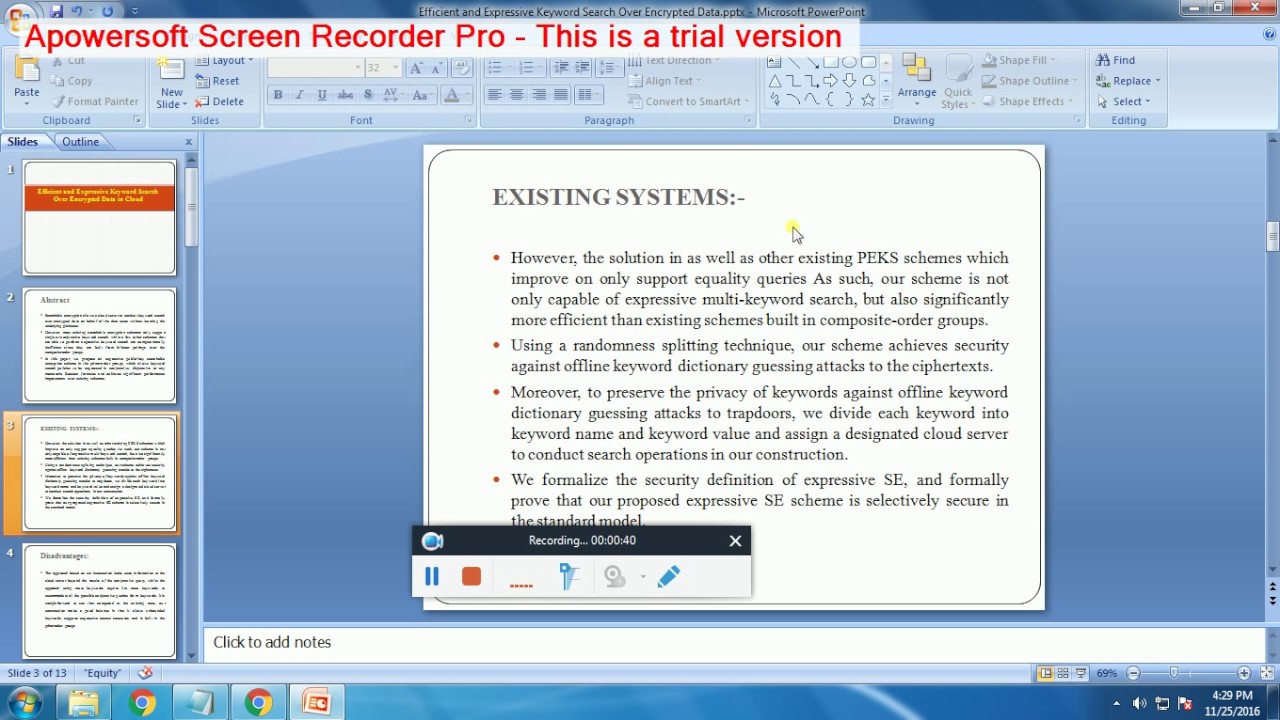
Task: Grow the font size
Action: [417, 68]
